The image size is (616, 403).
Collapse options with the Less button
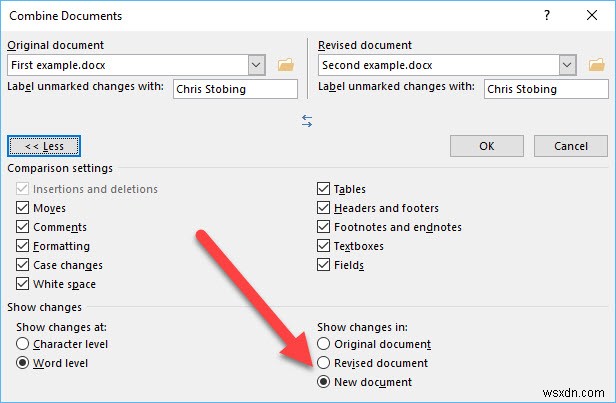44,146
